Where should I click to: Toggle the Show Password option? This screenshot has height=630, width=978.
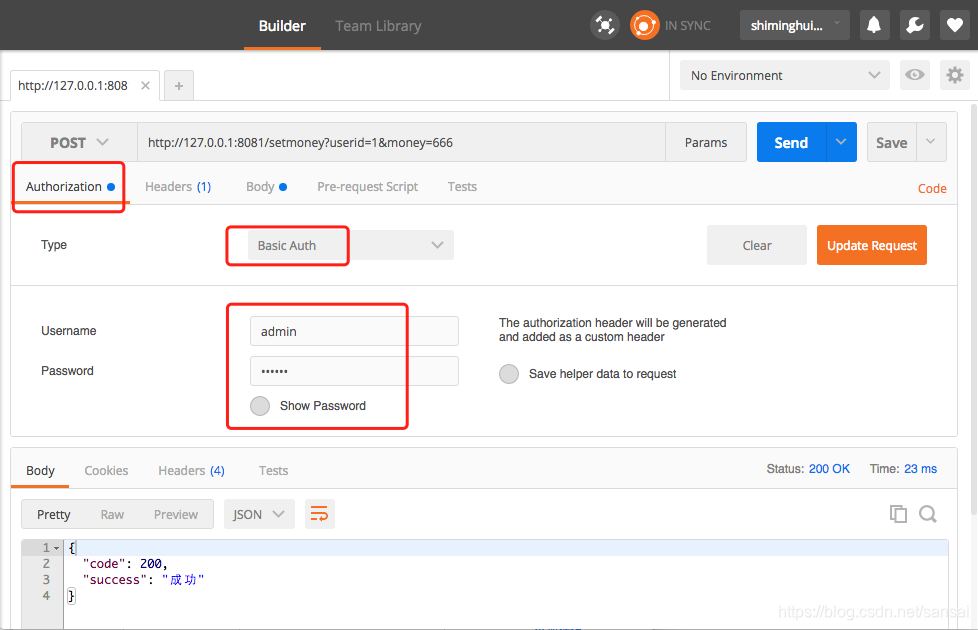[259, 405]
